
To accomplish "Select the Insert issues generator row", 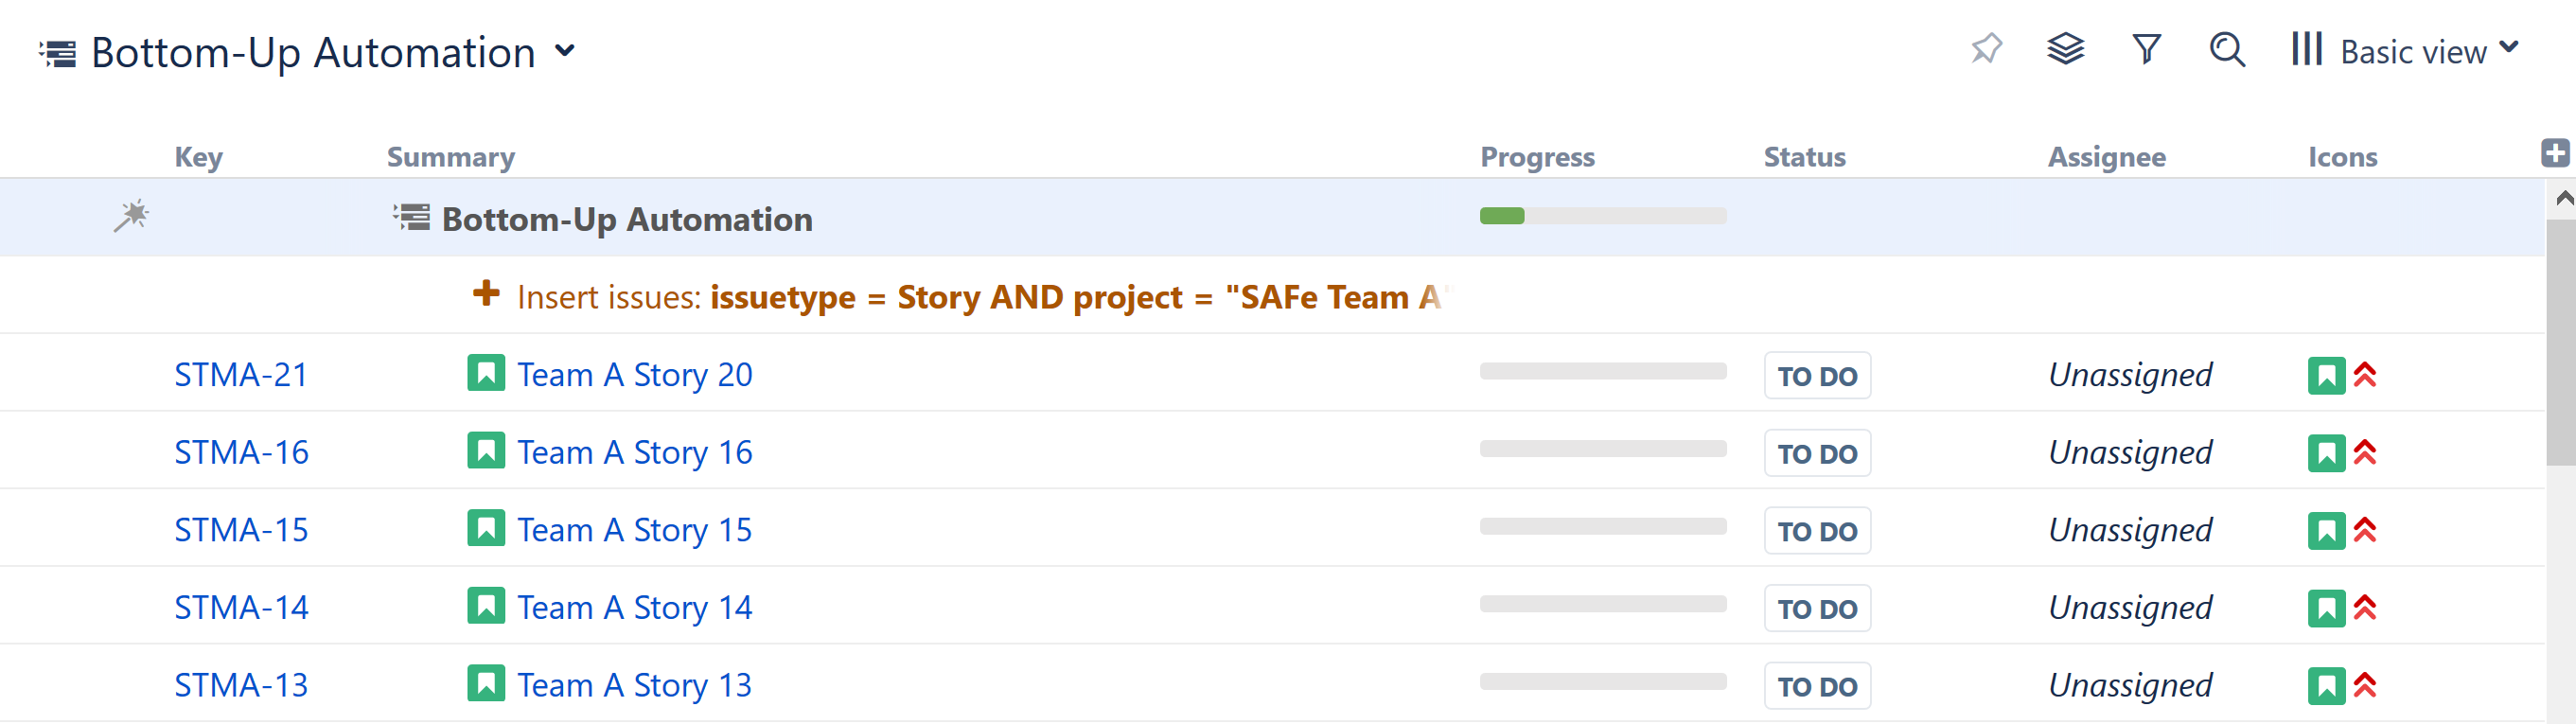I will [960, 297].
